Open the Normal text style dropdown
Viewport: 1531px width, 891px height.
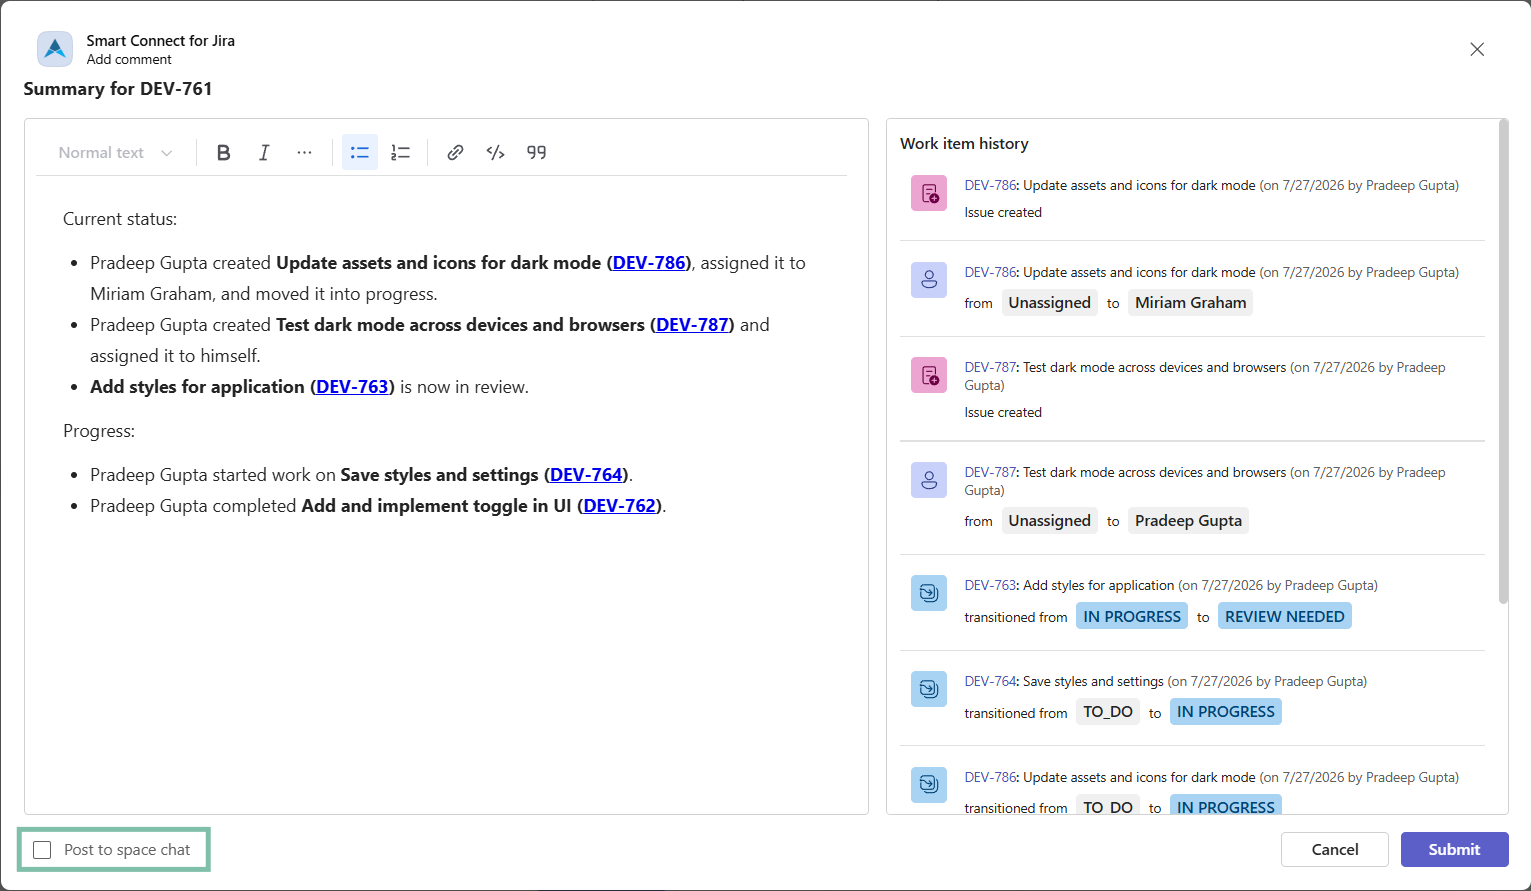tap(115, 152)
